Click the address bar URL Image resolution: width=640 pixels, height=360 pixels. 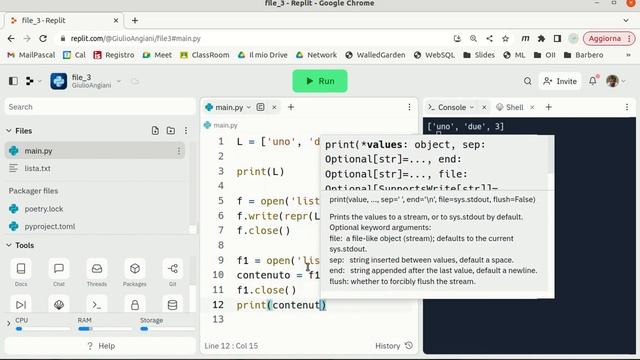pyautogui.click(x=136, y=38)
